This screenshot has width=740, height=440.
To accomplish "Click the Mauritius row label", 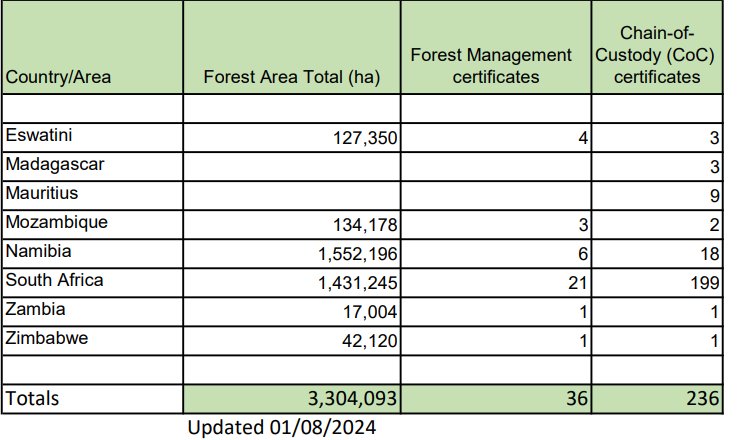I will [42, 193].
